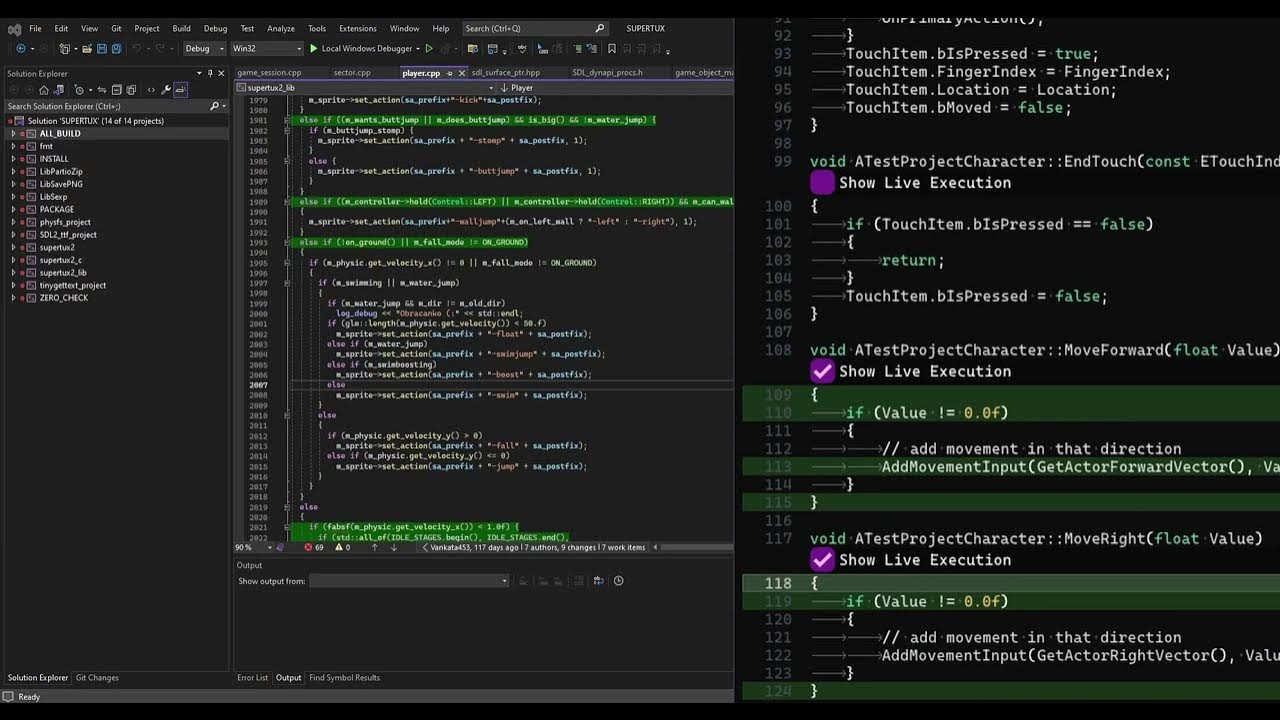Switch to game_session.cpp tab
The width and height of the screenshot is (1280, 720).
(269, 73)
